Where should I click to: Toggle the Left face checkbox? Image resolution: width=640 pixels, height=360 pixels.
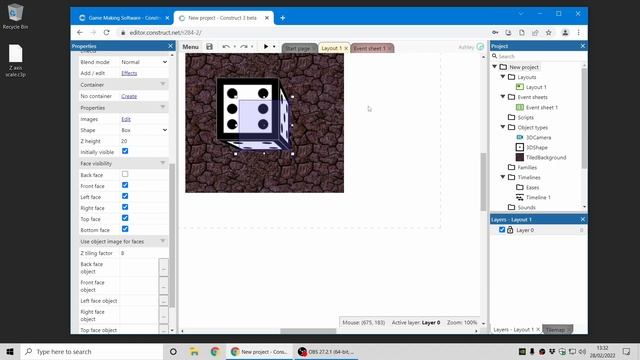pos(125,196)
